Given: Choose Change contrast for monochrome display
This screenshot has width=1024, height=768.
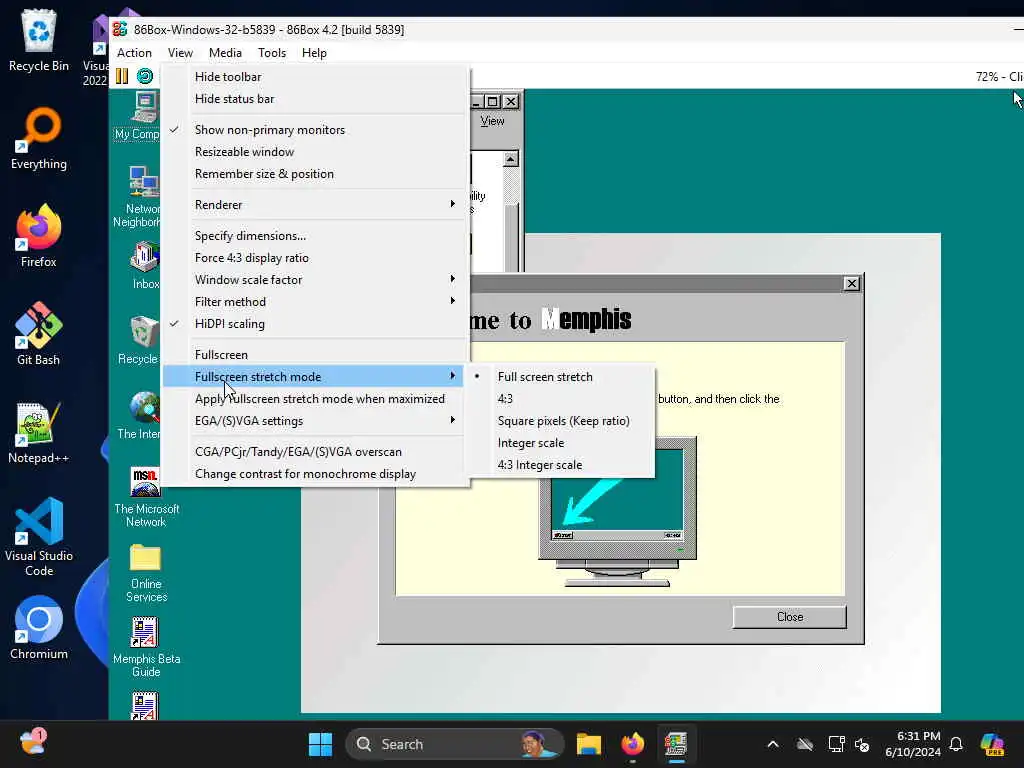Looking at the screenshot, I should 315,473.
